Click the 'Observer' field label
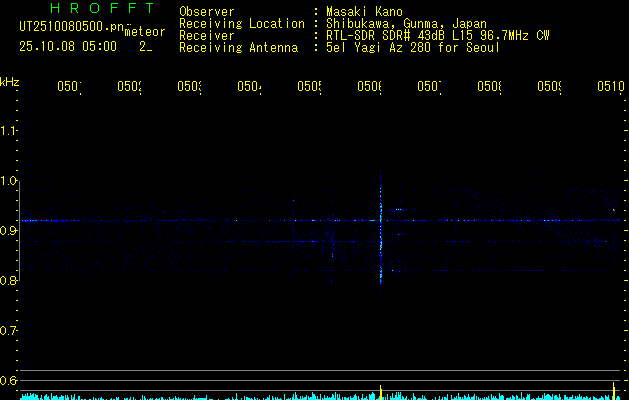Image resolution: width=629 pixels, height=400 pixels. pos(207,12)
